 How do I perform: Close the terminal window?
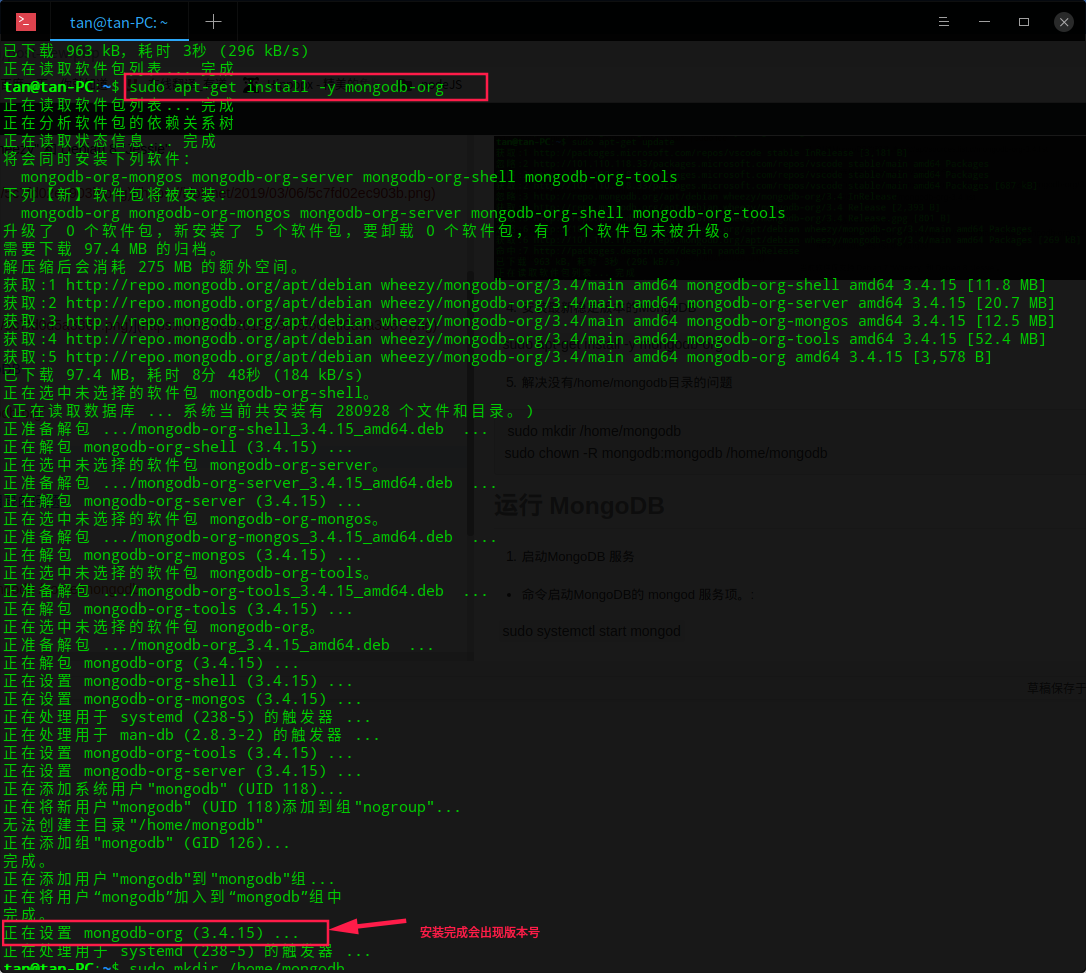1064,22
